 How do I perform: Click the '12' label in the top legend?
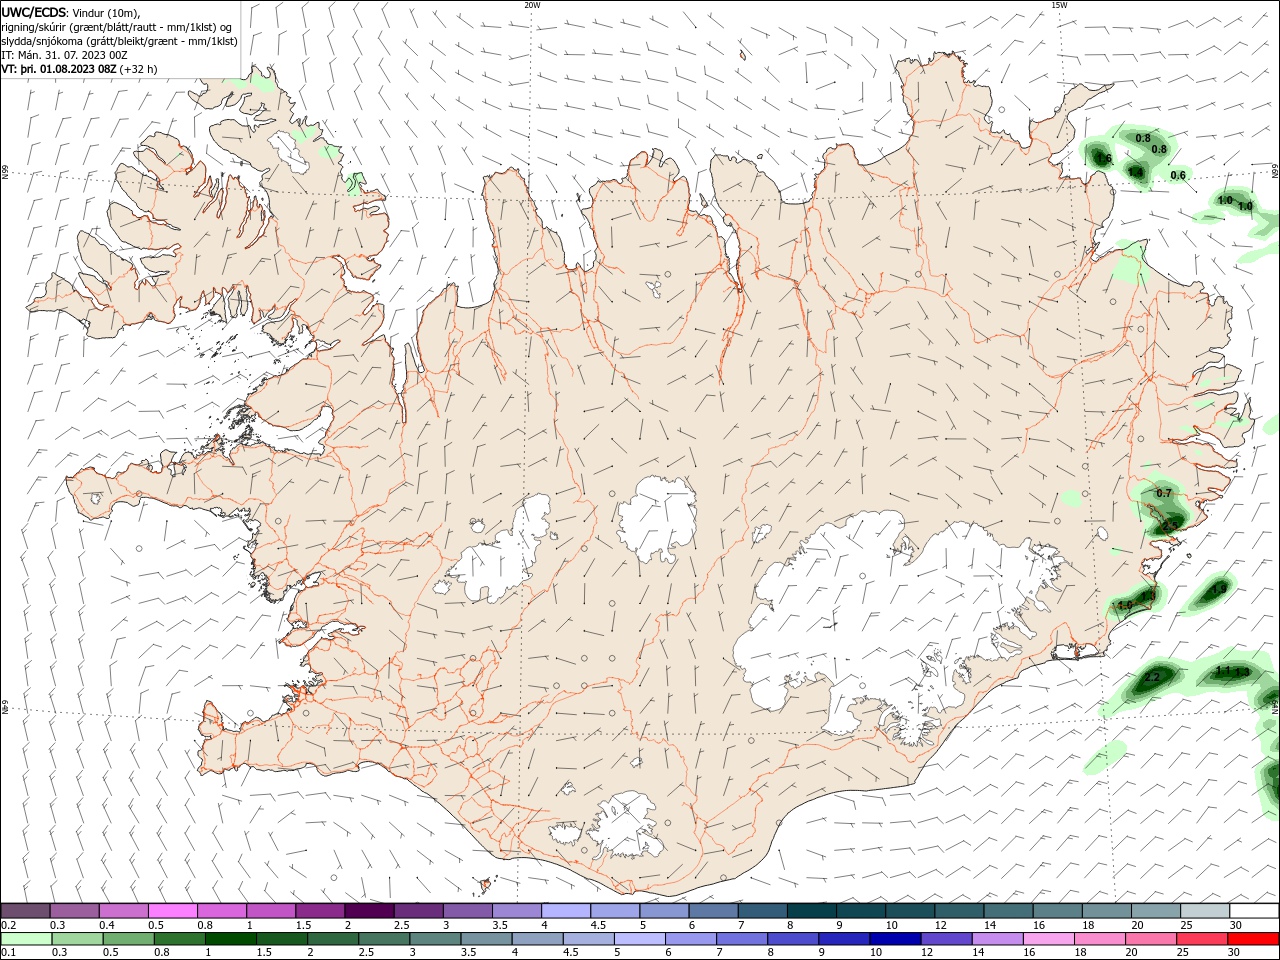click(x=940, y=925)
